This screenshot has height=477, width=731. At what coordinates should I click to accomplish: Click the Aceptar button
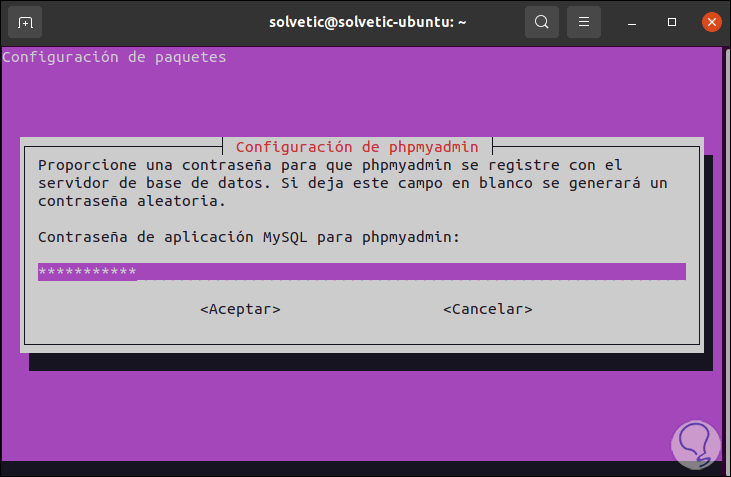pyautogui.click(x=240, y=309)
